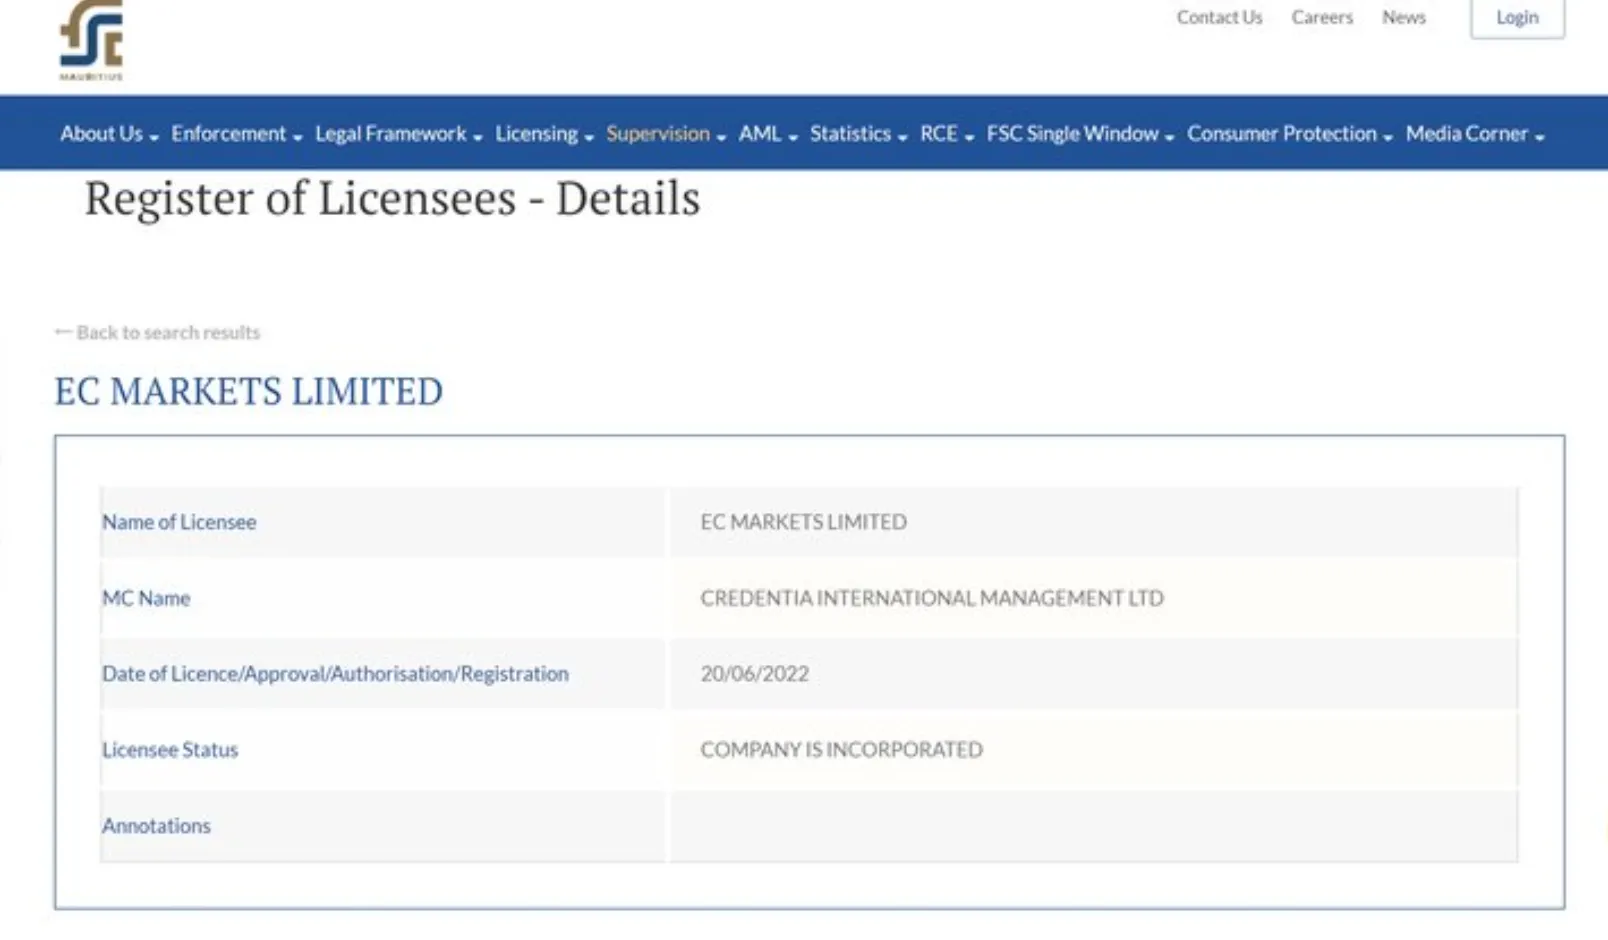Open the Legal Framework dropdown

pos(398,134)
